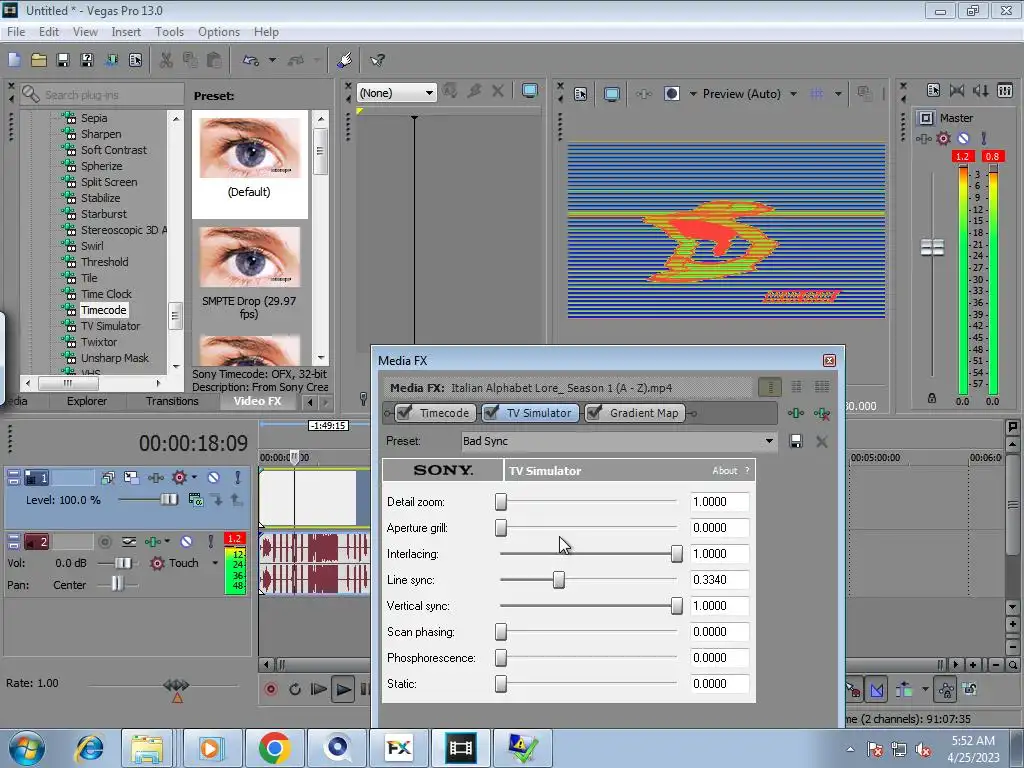Click Track 1 motion icon
The image size is (1024, 768).
[x=131, y=477]
